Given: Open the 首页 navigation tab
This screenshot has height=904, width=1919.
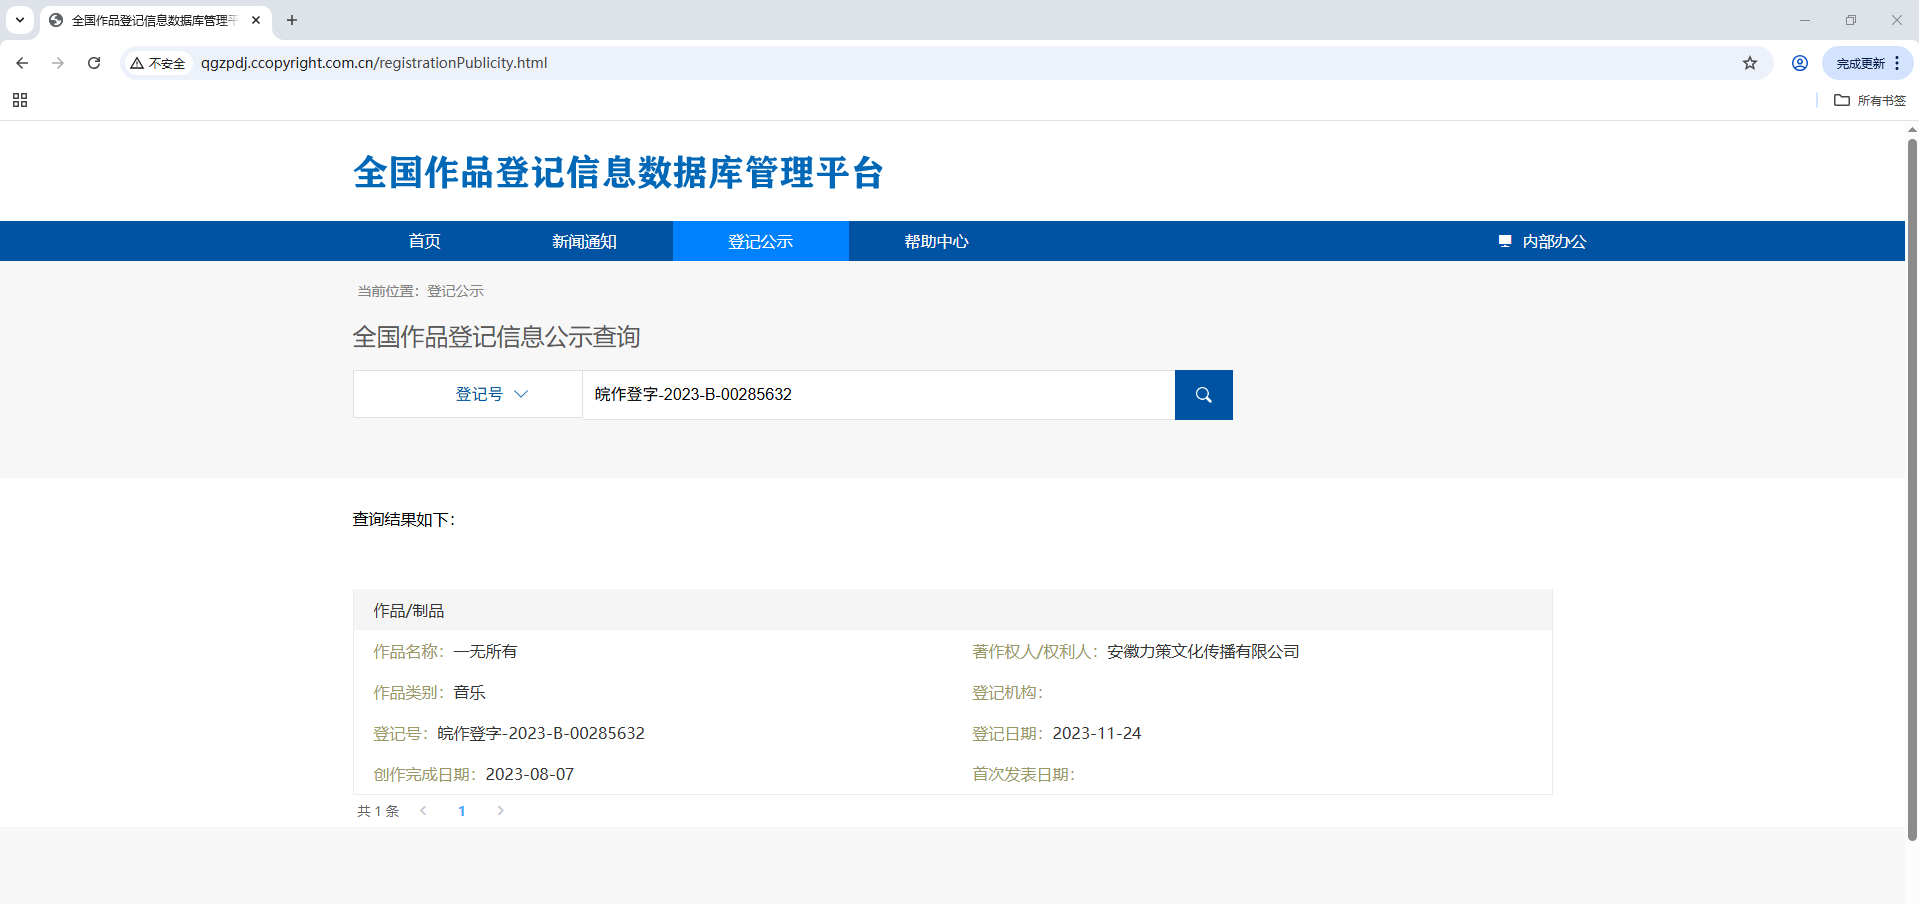Looking at the screenshot, I should [425, 241].
